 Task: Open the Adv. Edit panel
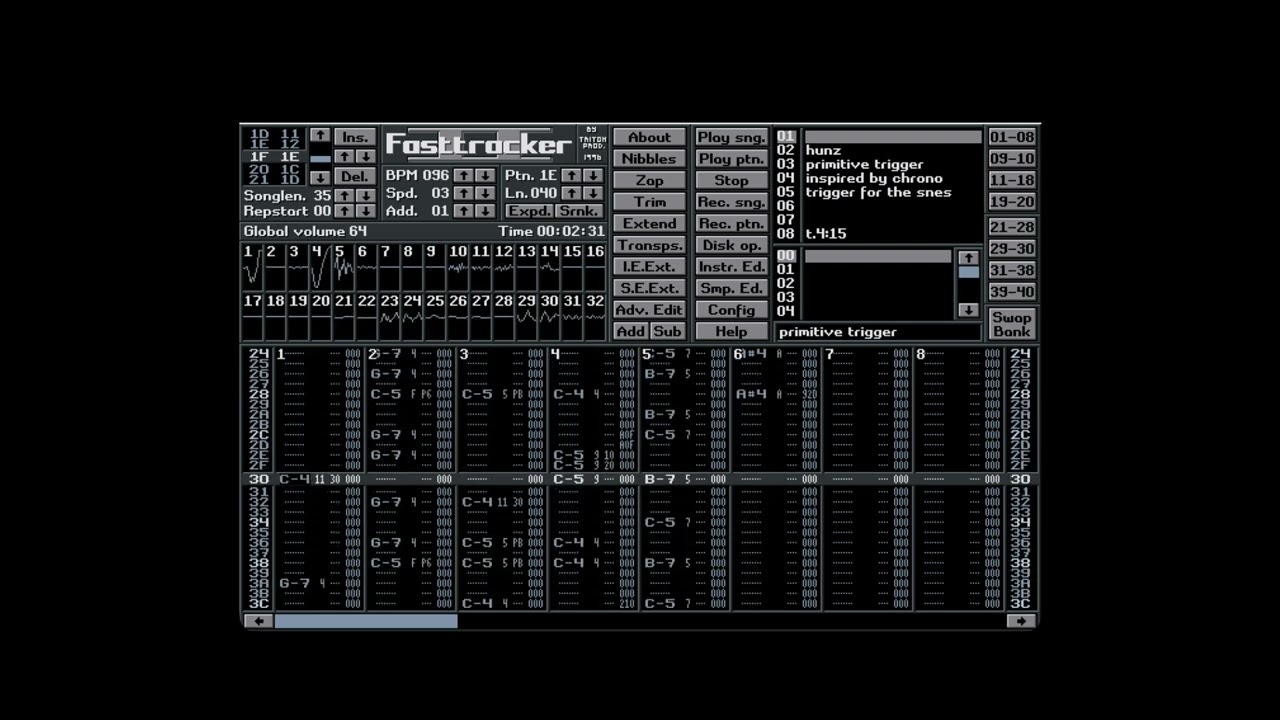pos(649,310)
